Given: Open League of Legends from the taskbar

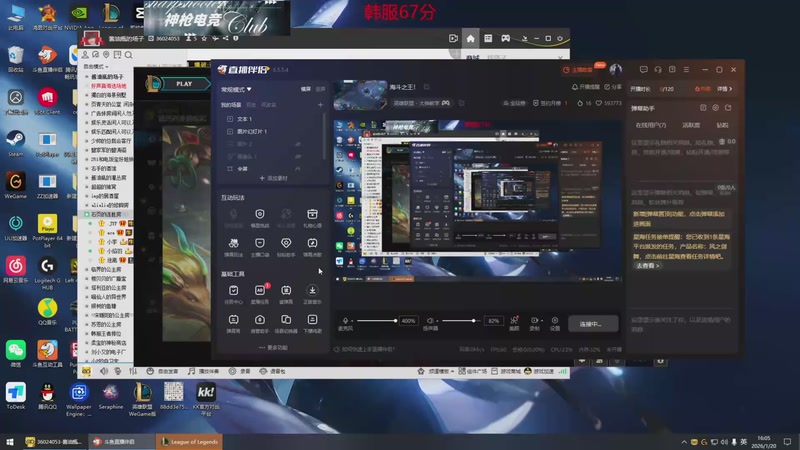Looking at the screenshot, I should click(189, 442).
